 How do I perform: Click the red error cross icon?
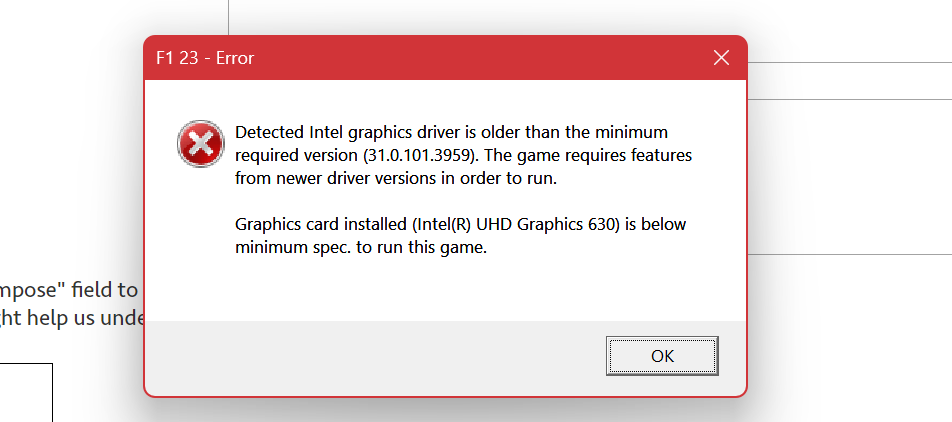(x=201, y=144)
